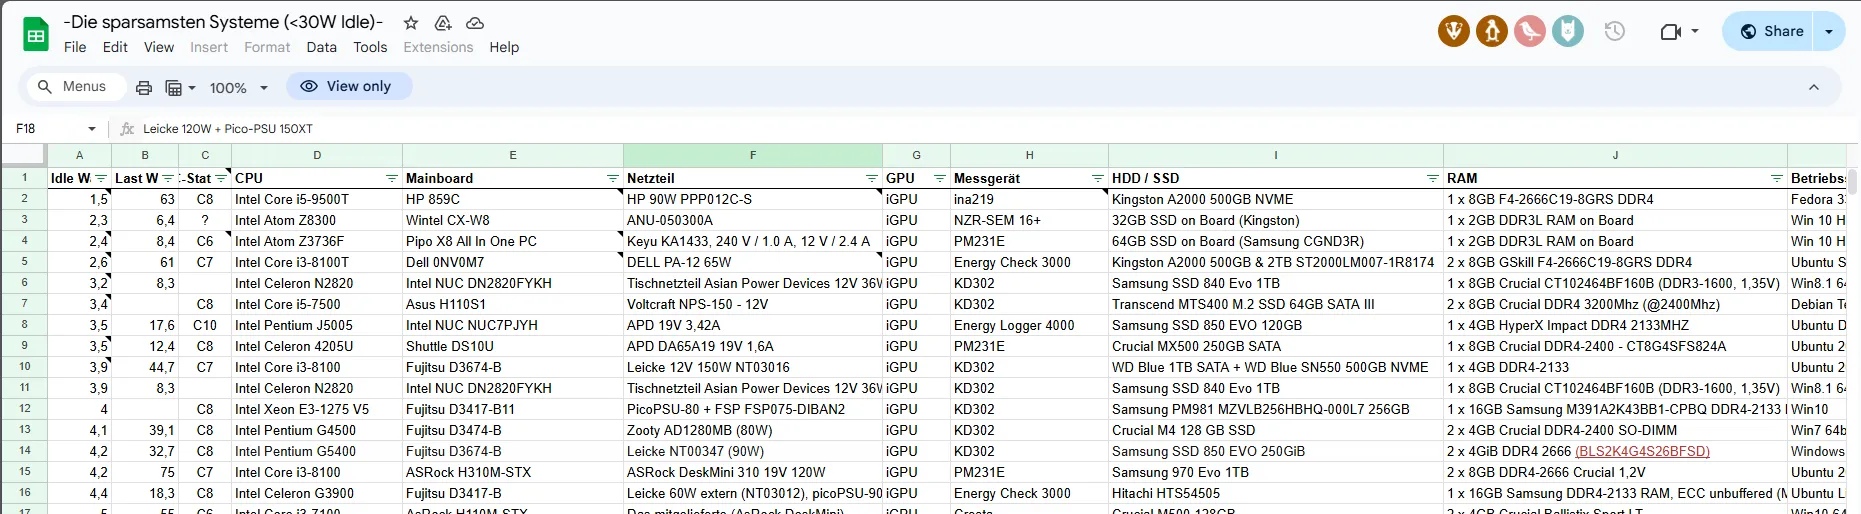The width and height of the screenshot is (1861, 514).
Task: Open the Tools menu
Action: (x=370, y=47)
